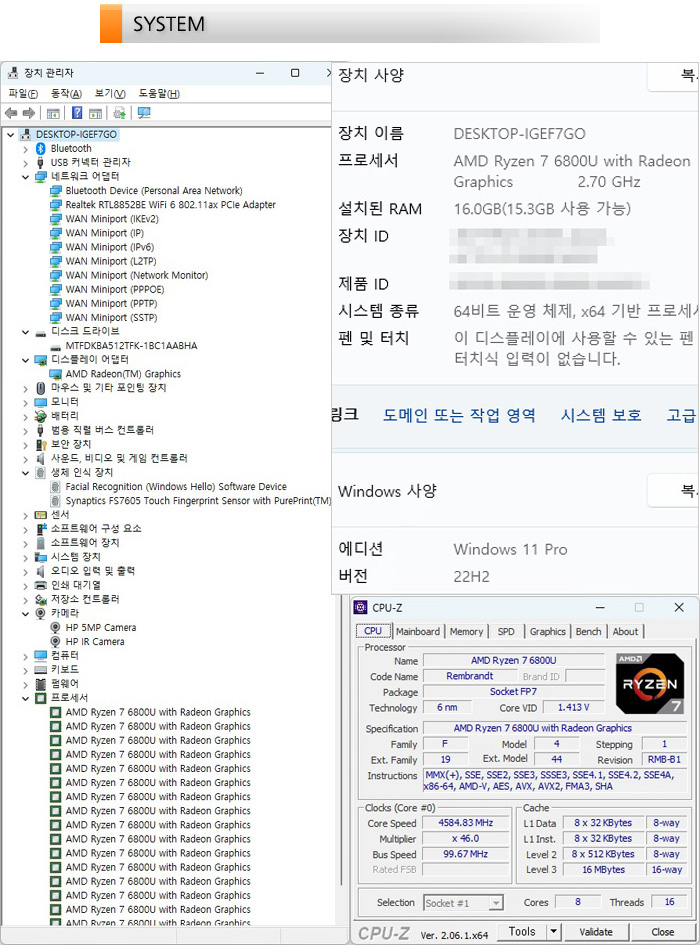Open the 도메인 또는 작업 영역 link
Image resolution: width=700 pixels, height=950 pixels.
point(459,415)
